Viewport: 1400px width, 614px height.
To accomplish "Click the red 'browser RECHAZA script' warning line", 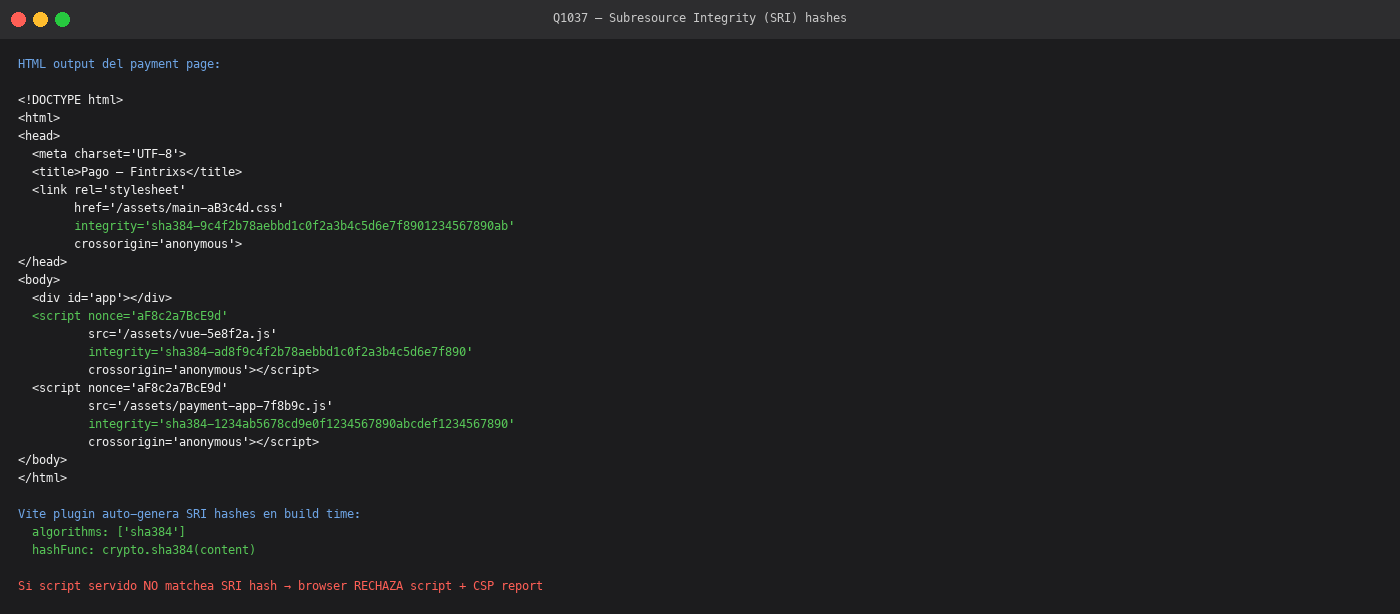I will [x=280, y=586].
